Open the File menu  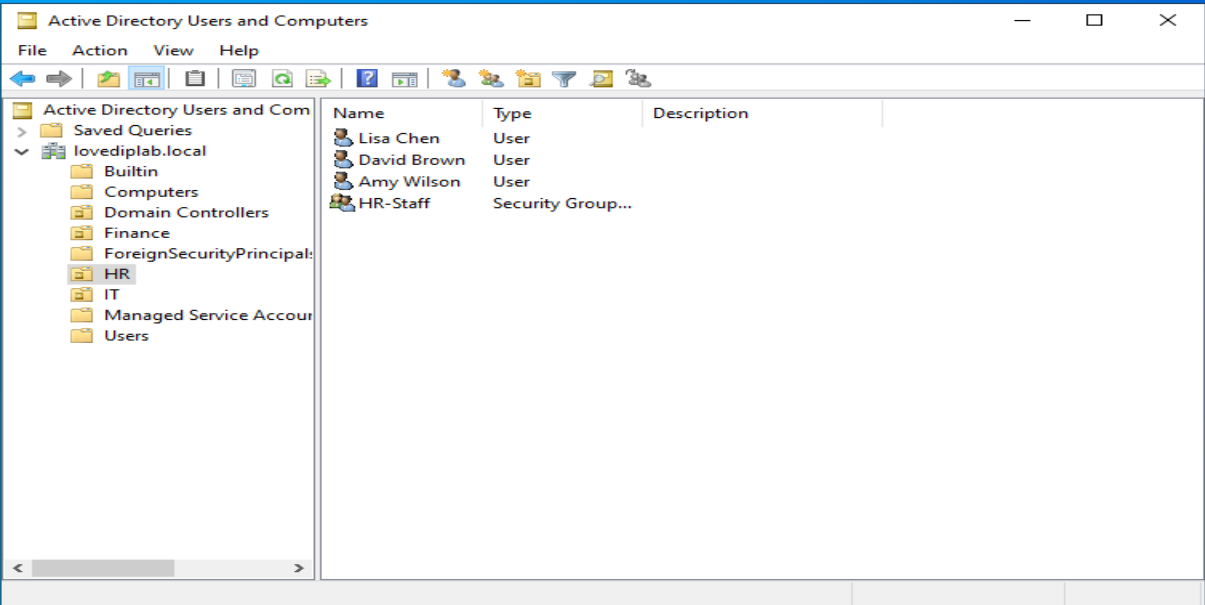pyautogui.click(x=32, y=50)
